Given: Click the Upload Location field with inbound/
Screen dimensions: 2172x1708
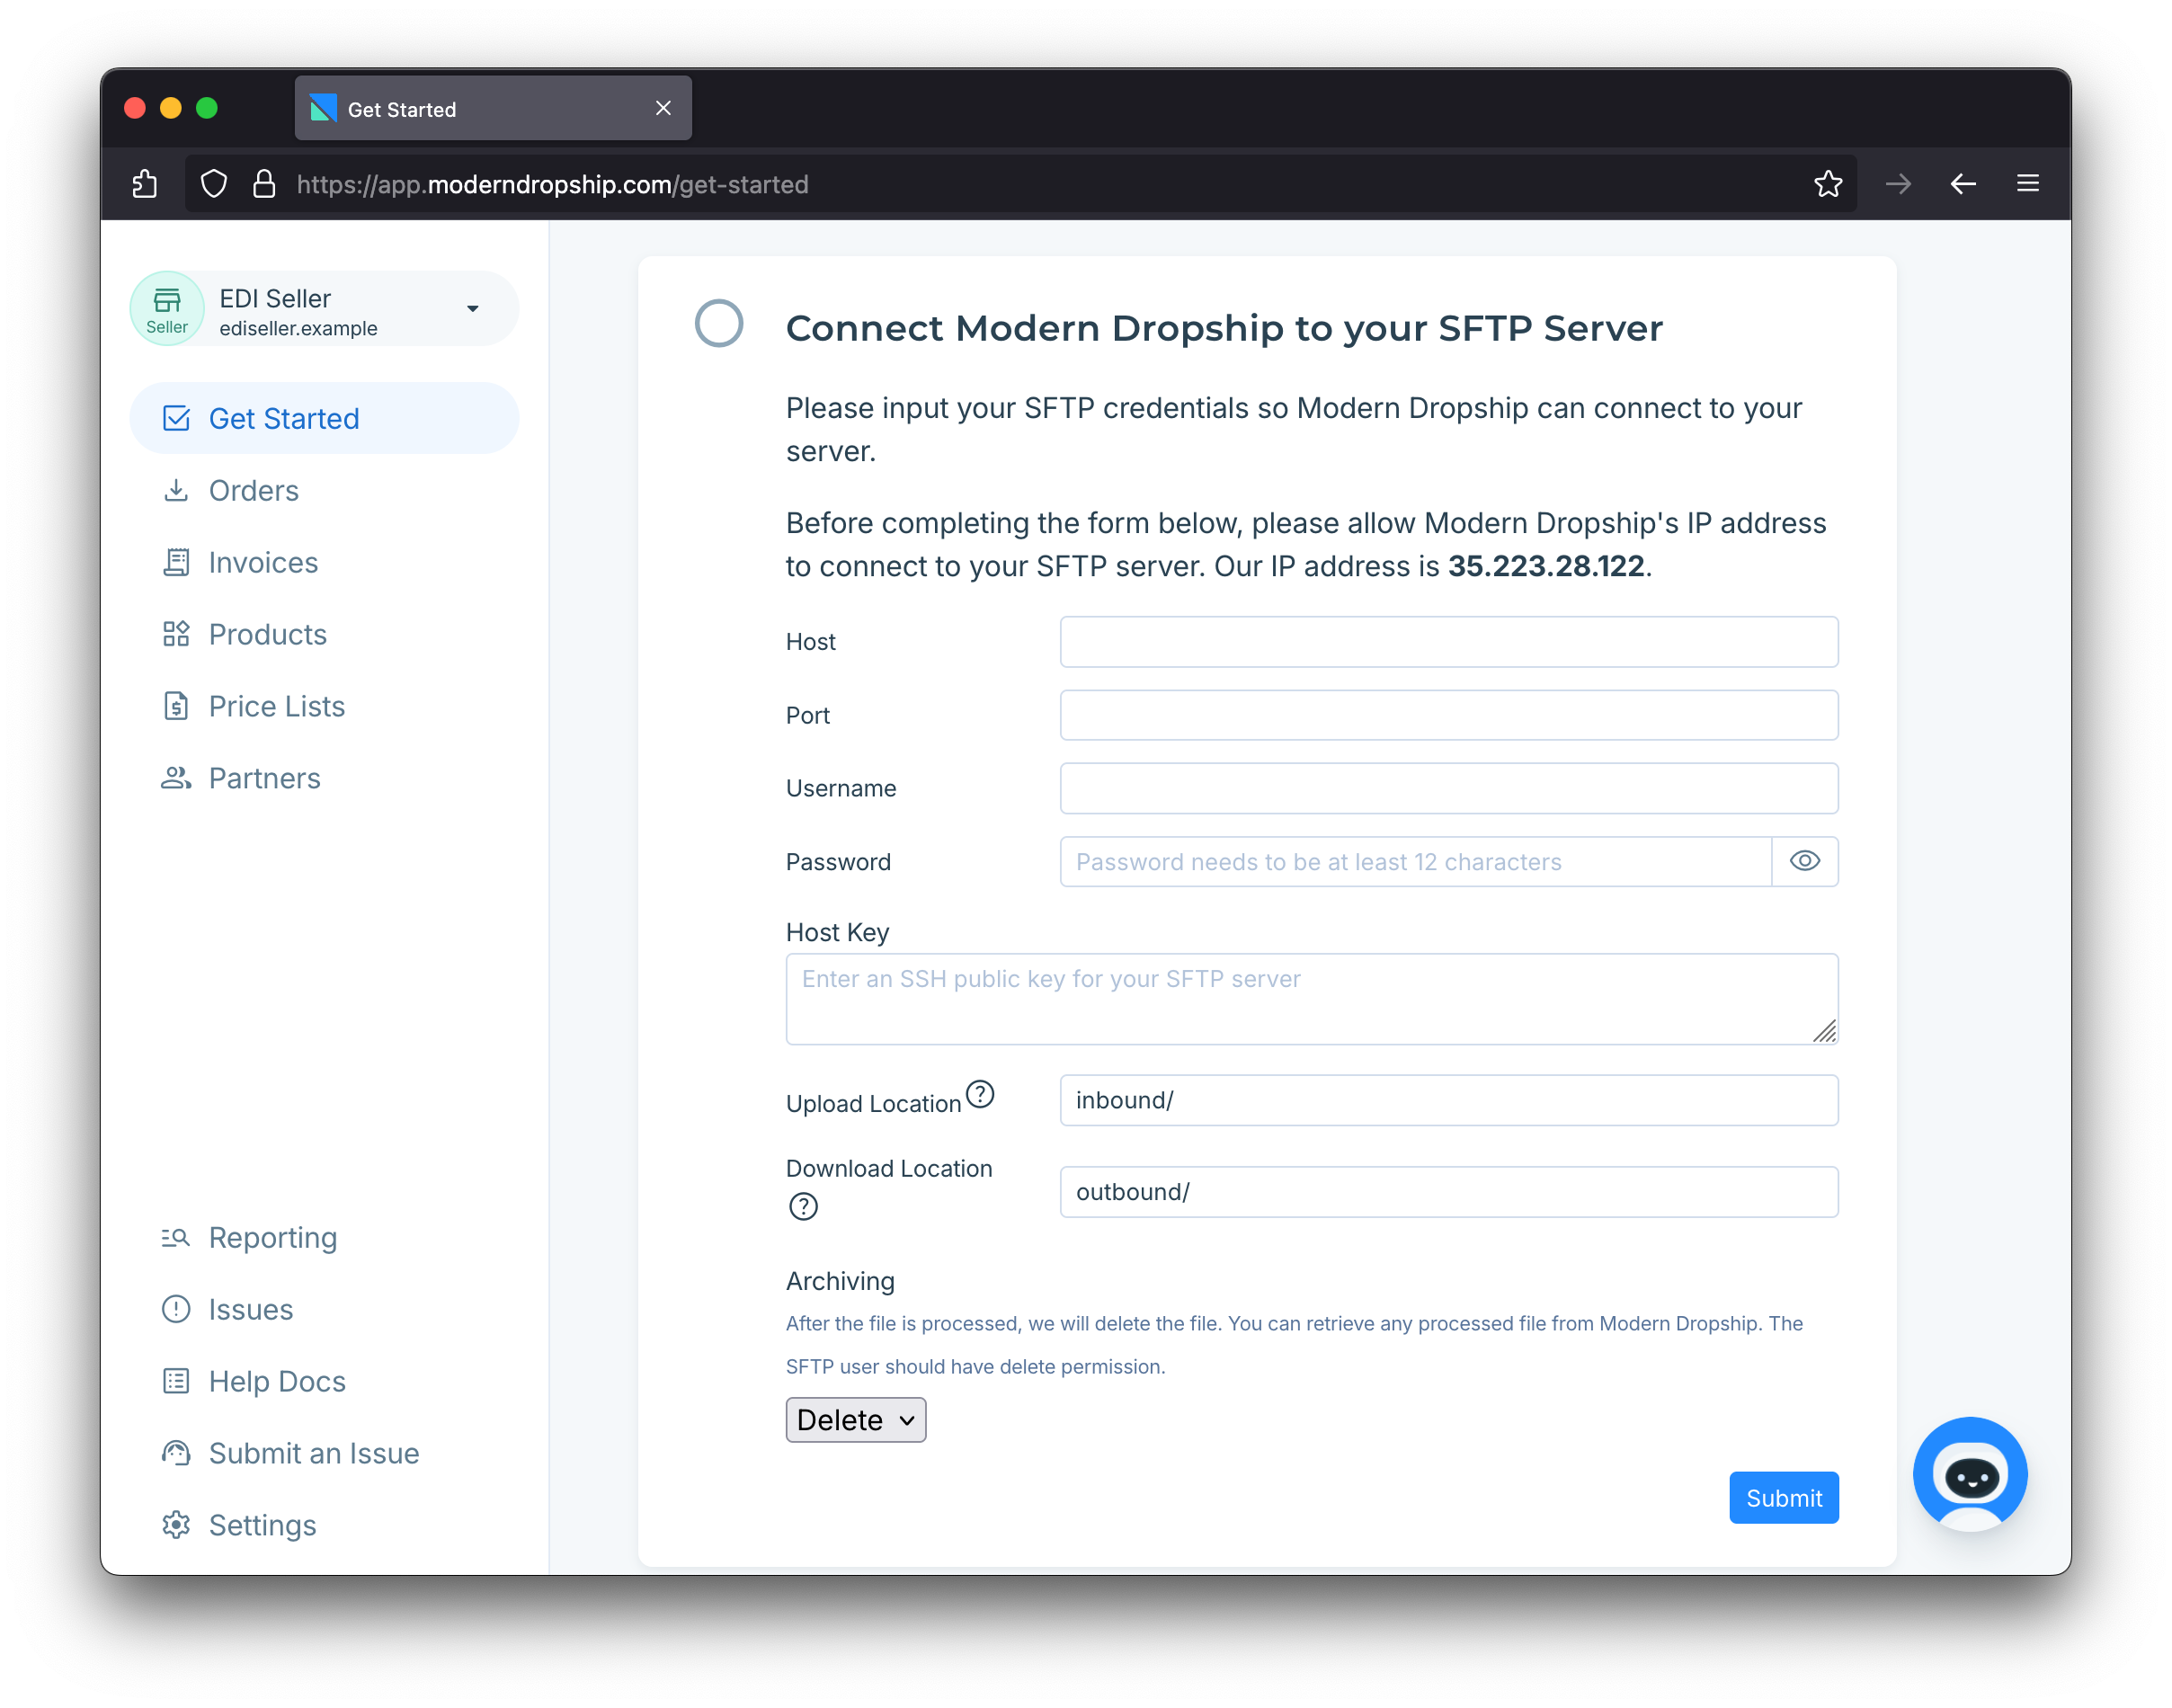Looking at the screenshot, I should coord(1449,1101).
